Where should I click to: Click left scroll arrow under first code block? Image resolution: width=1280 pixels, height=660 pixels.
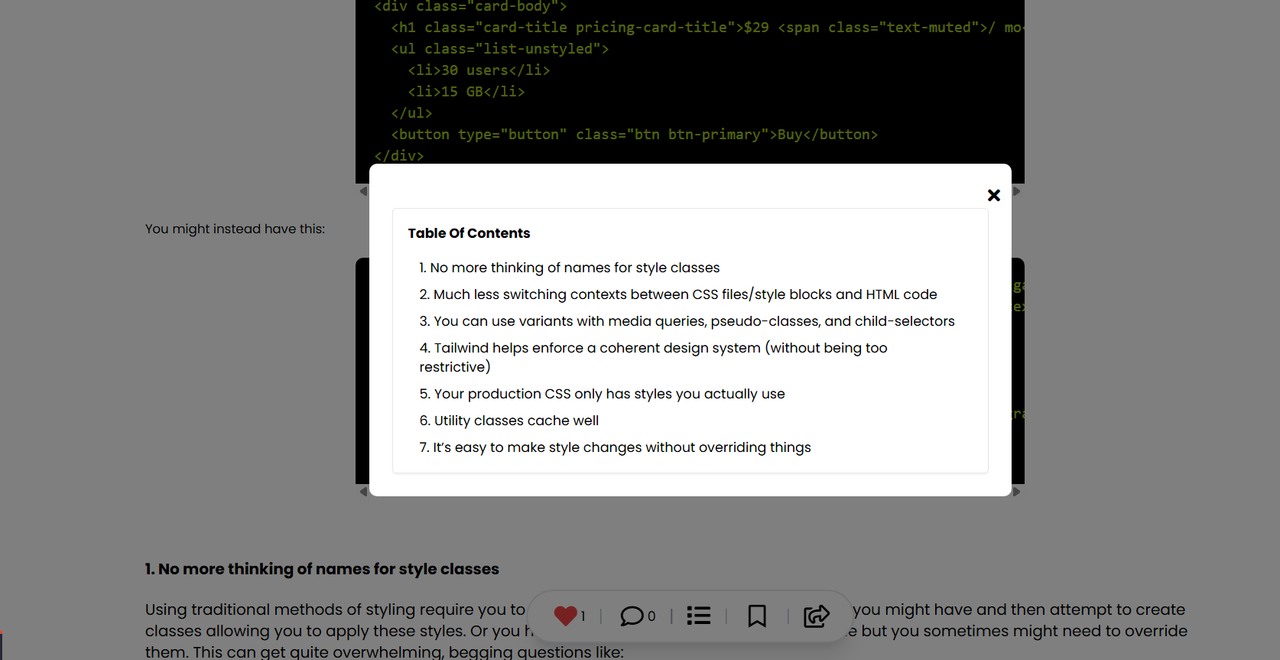pos(363,191)
